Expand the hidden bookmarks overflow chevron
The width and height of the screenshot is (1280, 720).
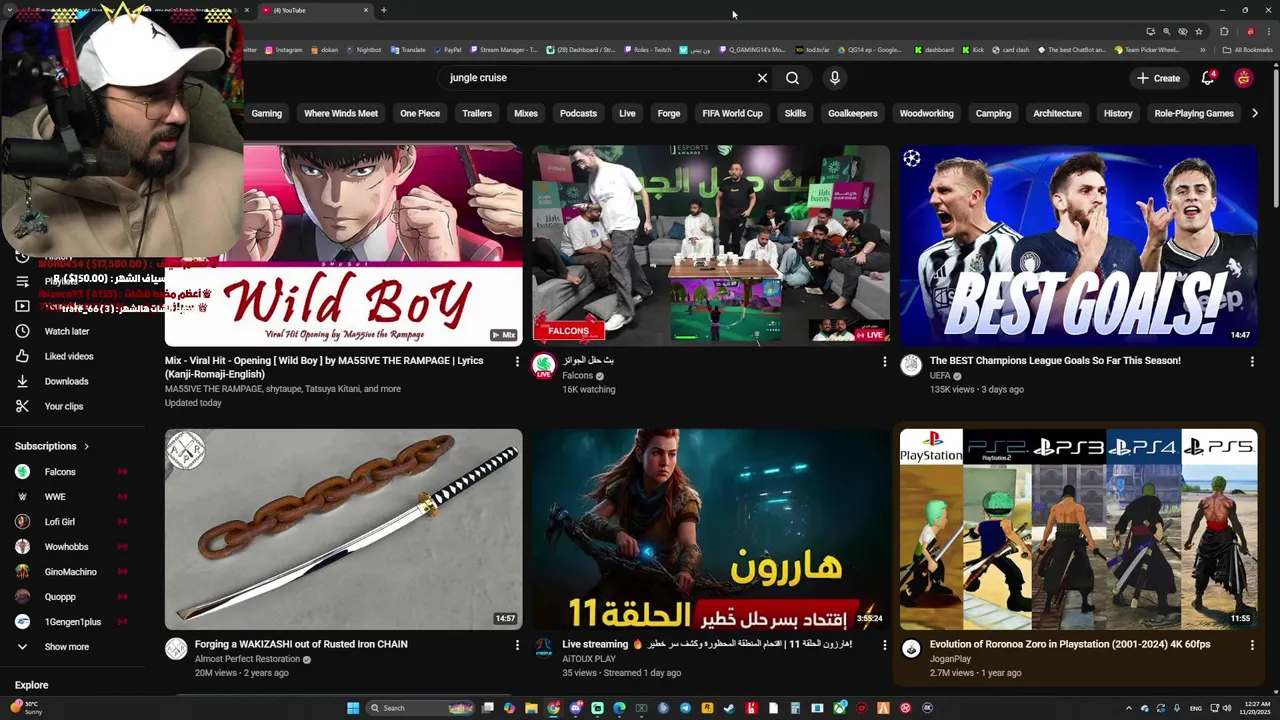click(1203, 50)
